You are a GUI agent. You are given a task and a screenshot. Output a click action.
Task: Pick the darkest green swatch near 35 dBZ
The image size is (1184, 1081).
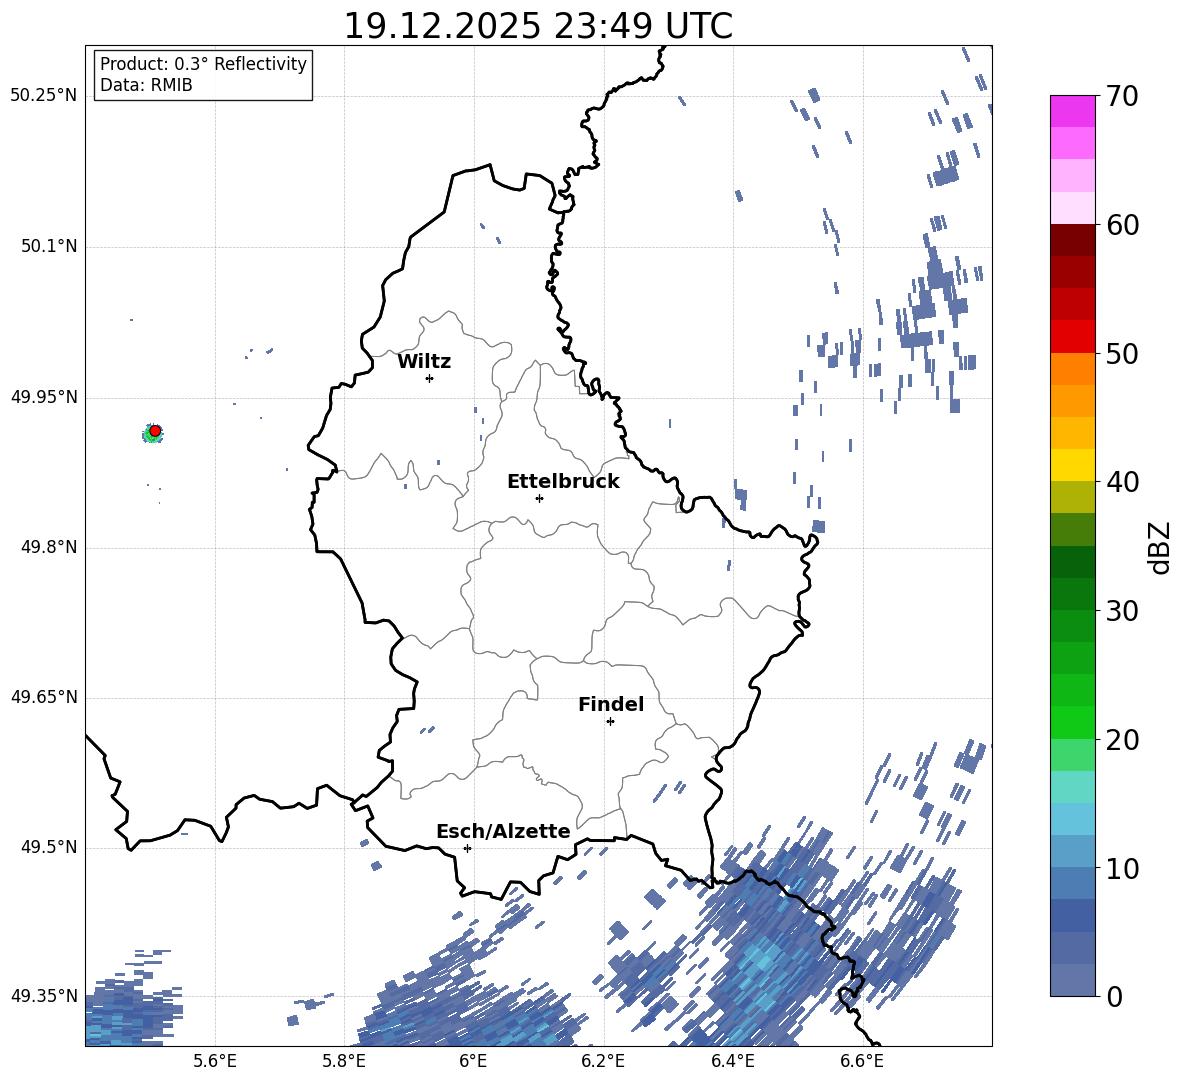pyautogui.click(x=1073, y=562)
